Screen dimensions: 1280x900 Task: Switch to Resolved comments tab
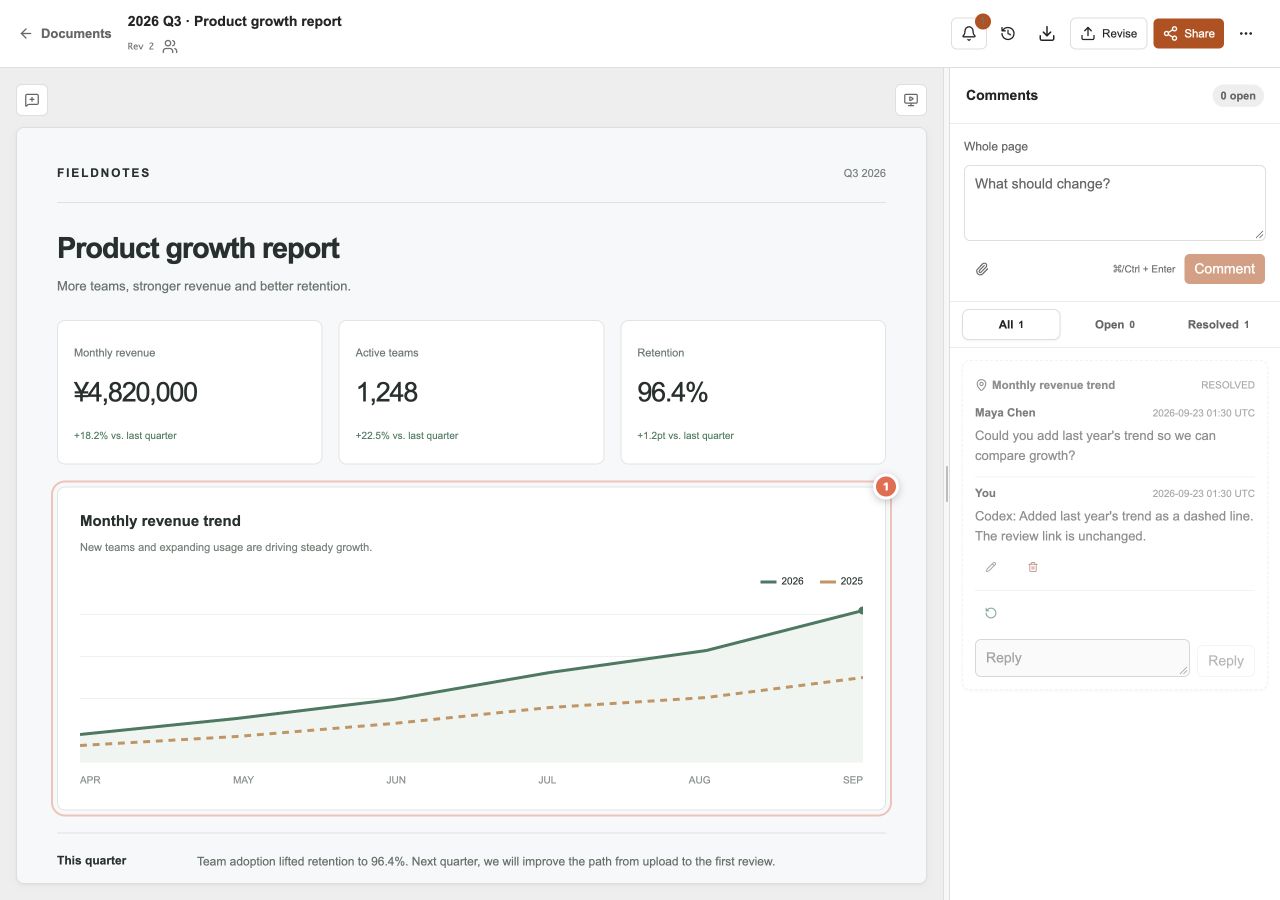[x=1218, y=325]
